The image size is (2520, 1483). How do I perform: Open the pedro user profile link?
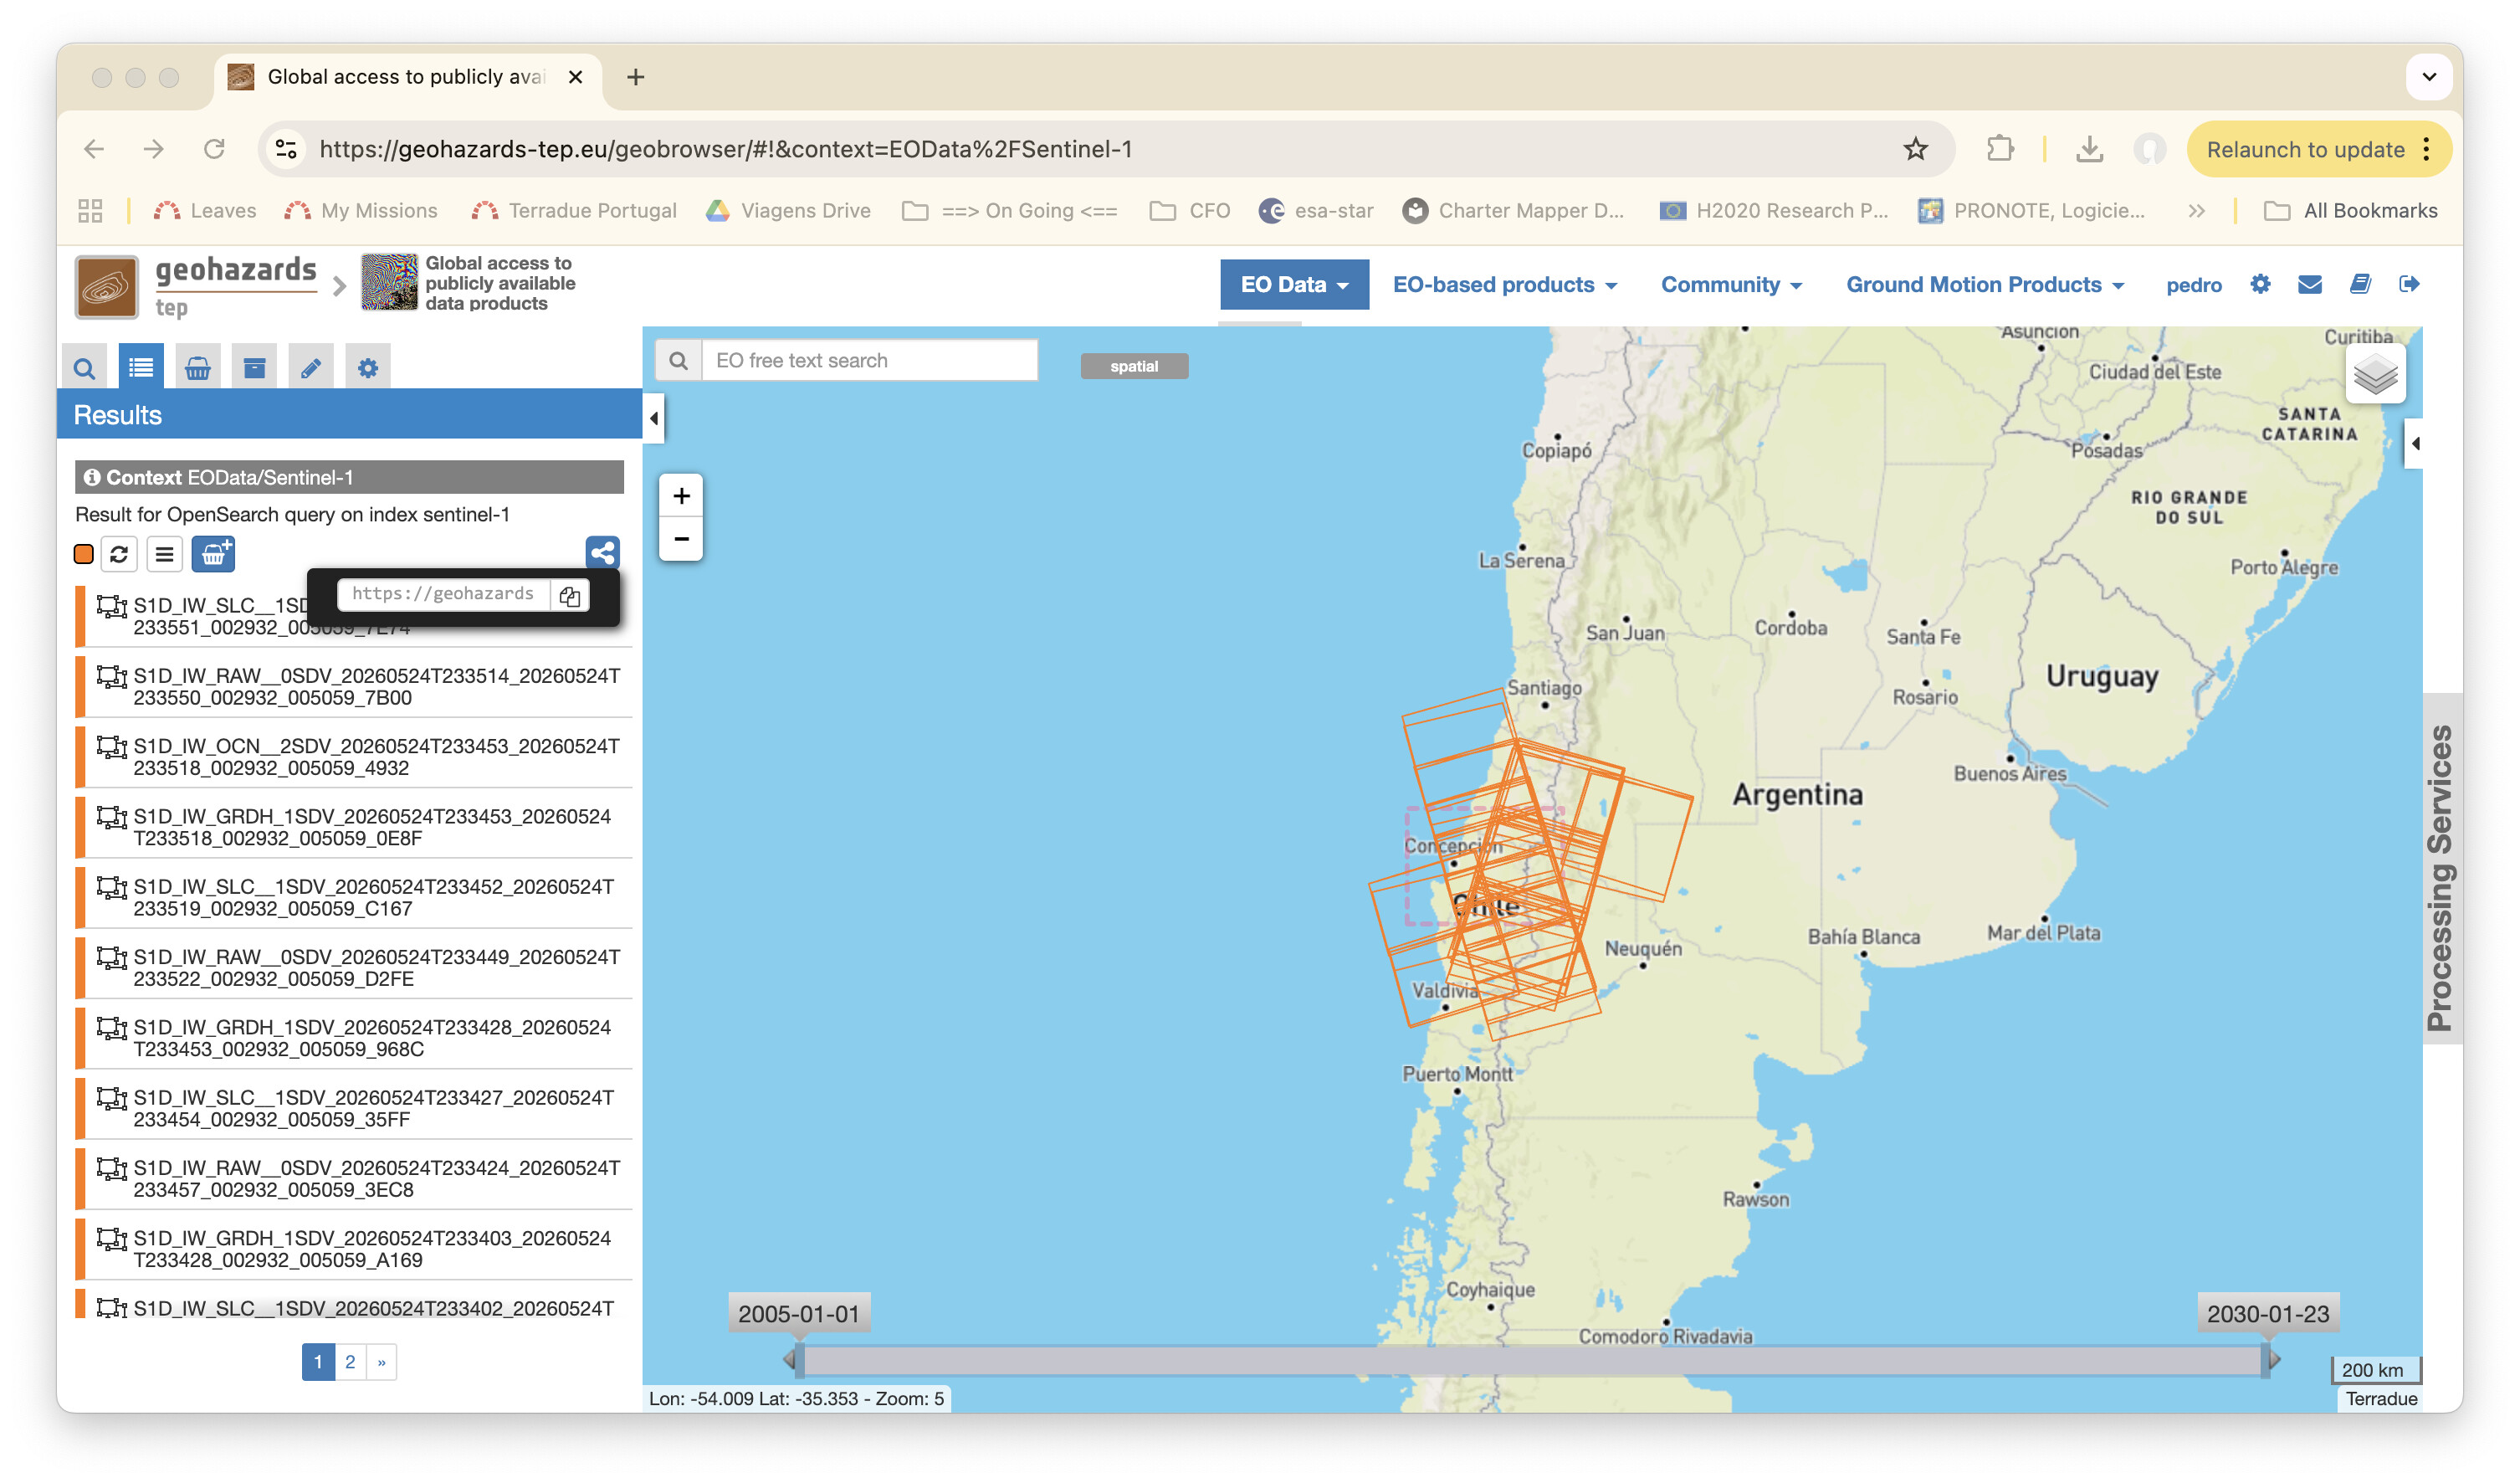pyautogui.click(x=2194, y=285)
